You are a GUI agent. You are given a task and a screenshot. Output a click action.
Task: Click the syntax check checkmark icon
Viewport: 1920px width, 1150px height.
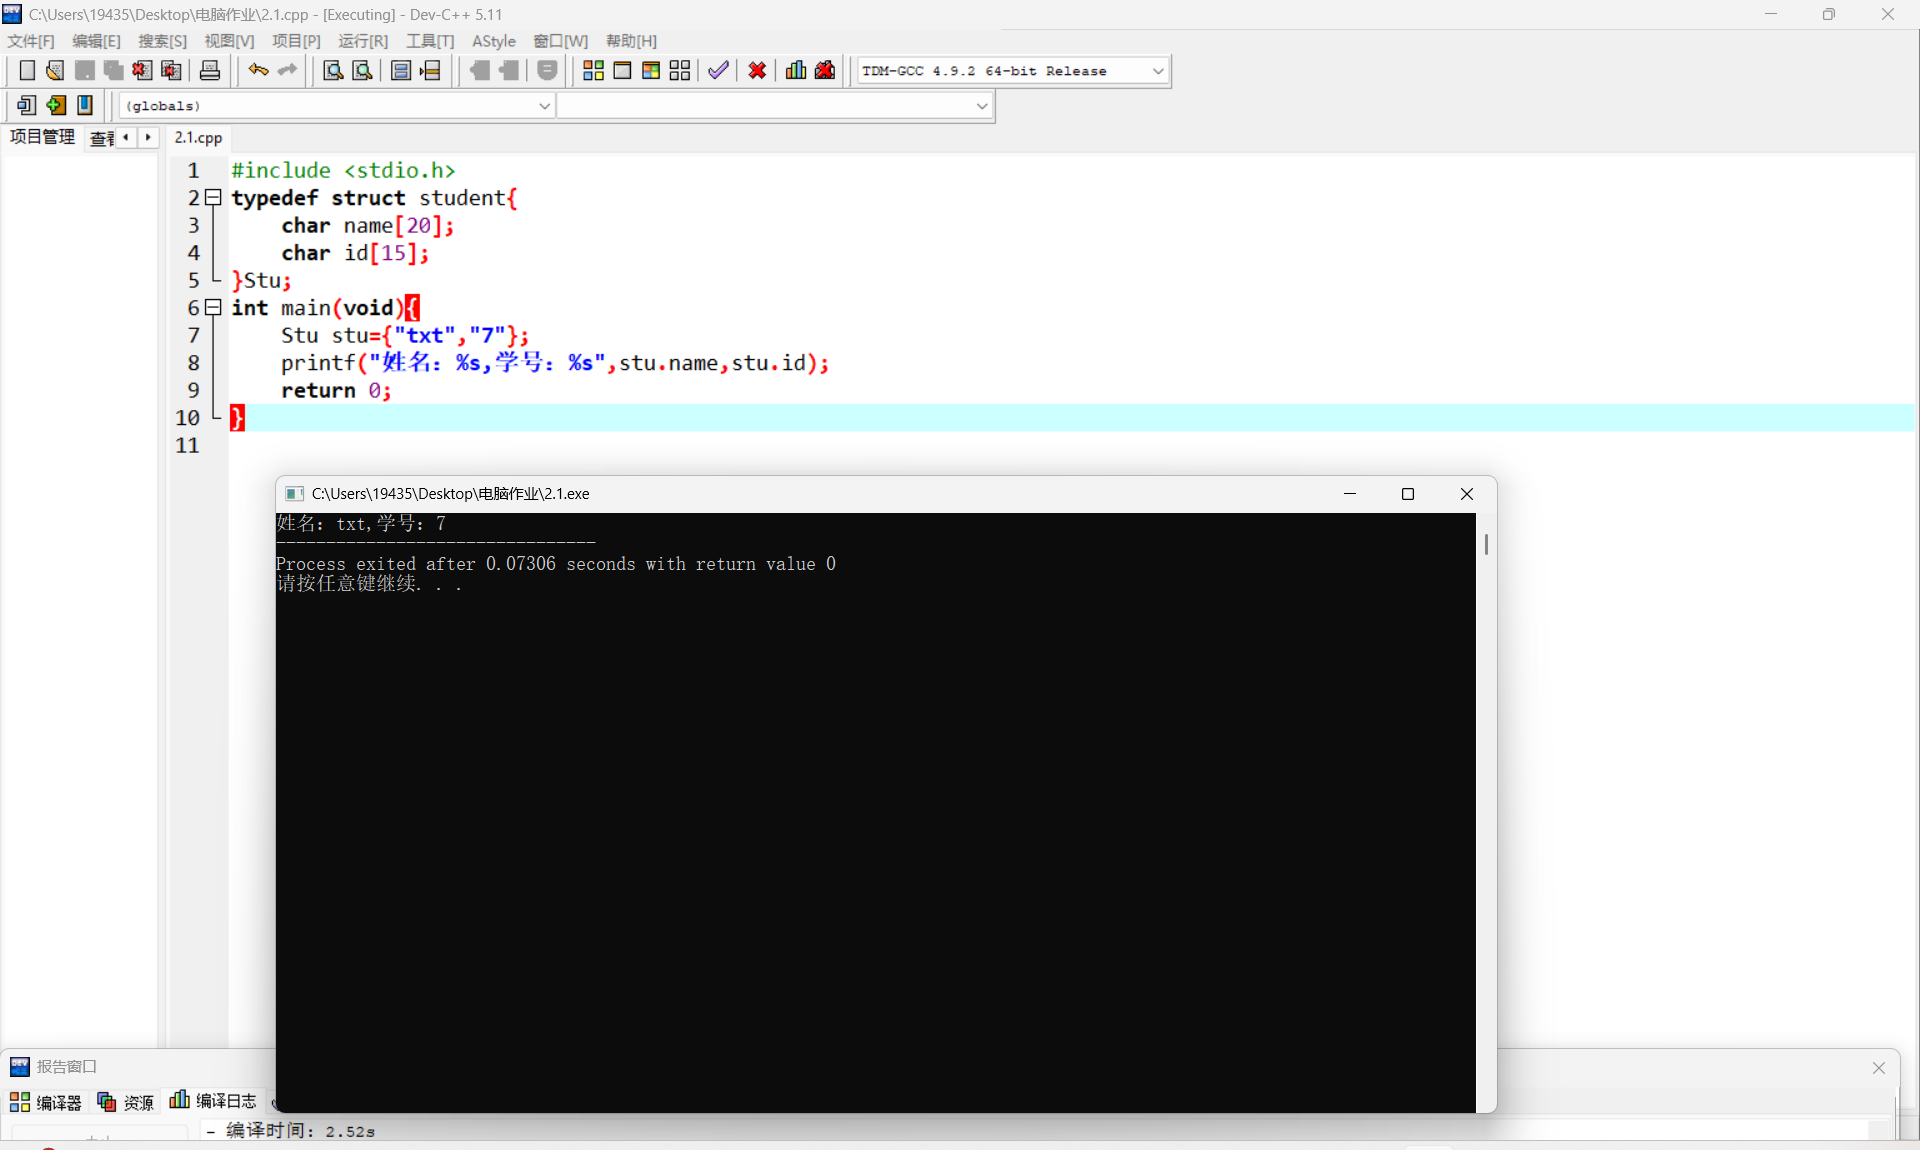[x=718, y=70]
